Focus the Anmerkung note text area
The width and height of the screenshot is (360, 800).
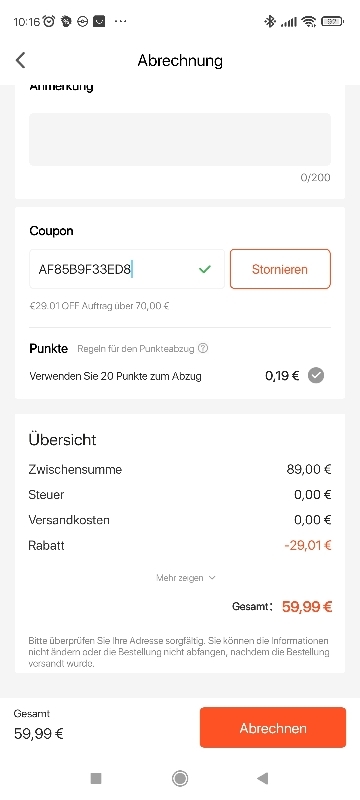pos(180,139)
